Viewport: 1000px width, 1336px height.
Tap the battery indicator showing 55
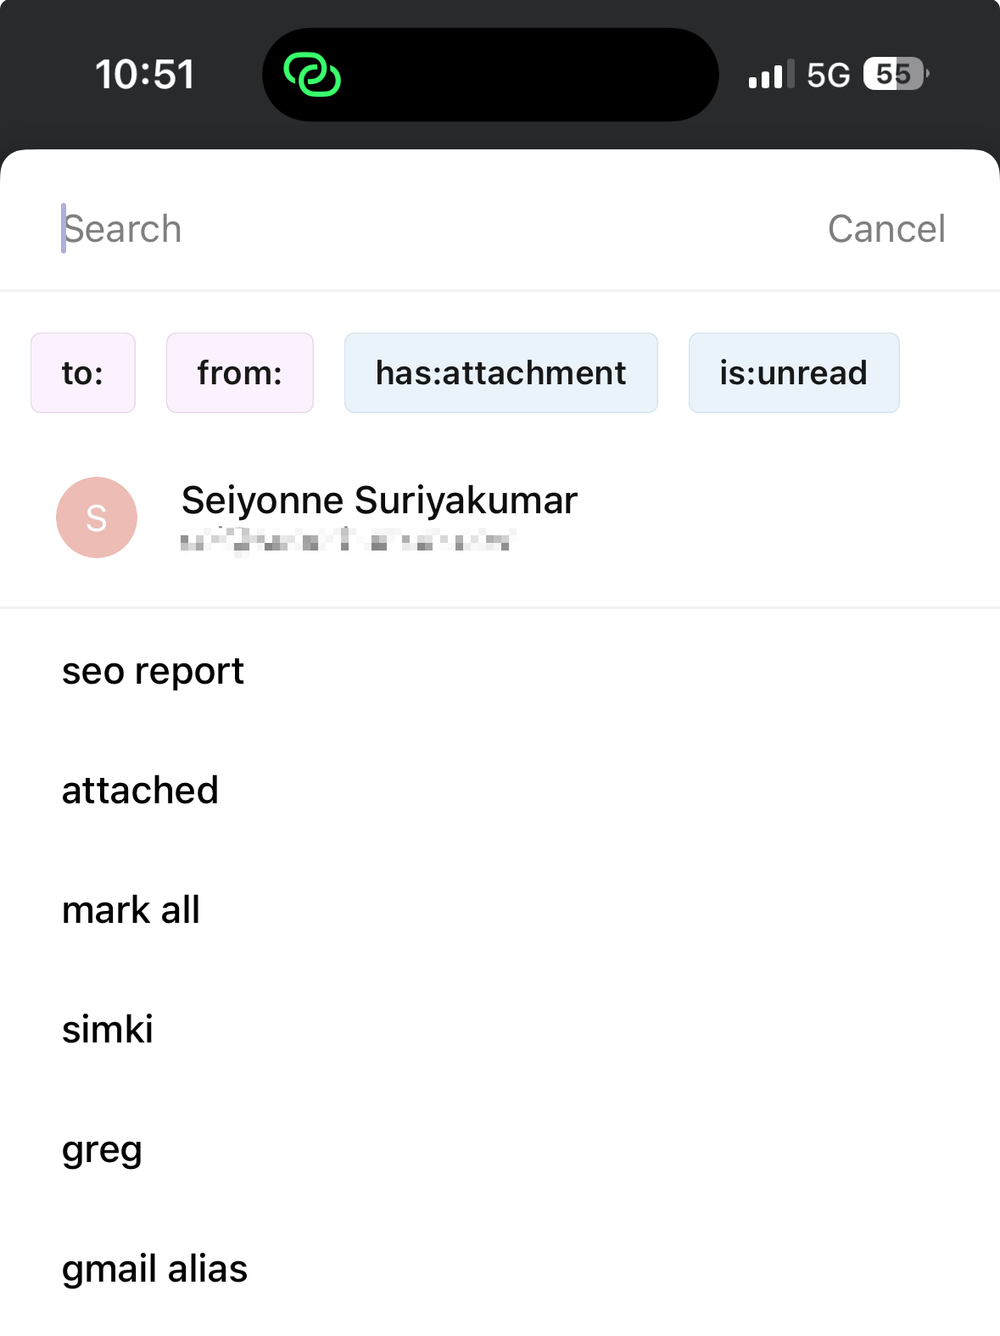pyautogui.click(x=893, y=73)
